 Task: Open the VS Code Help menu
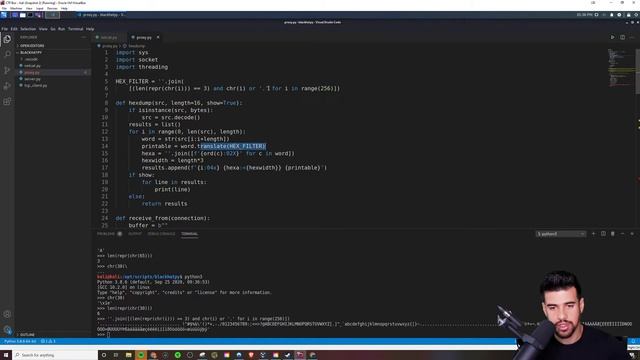[x=90, y=29]
